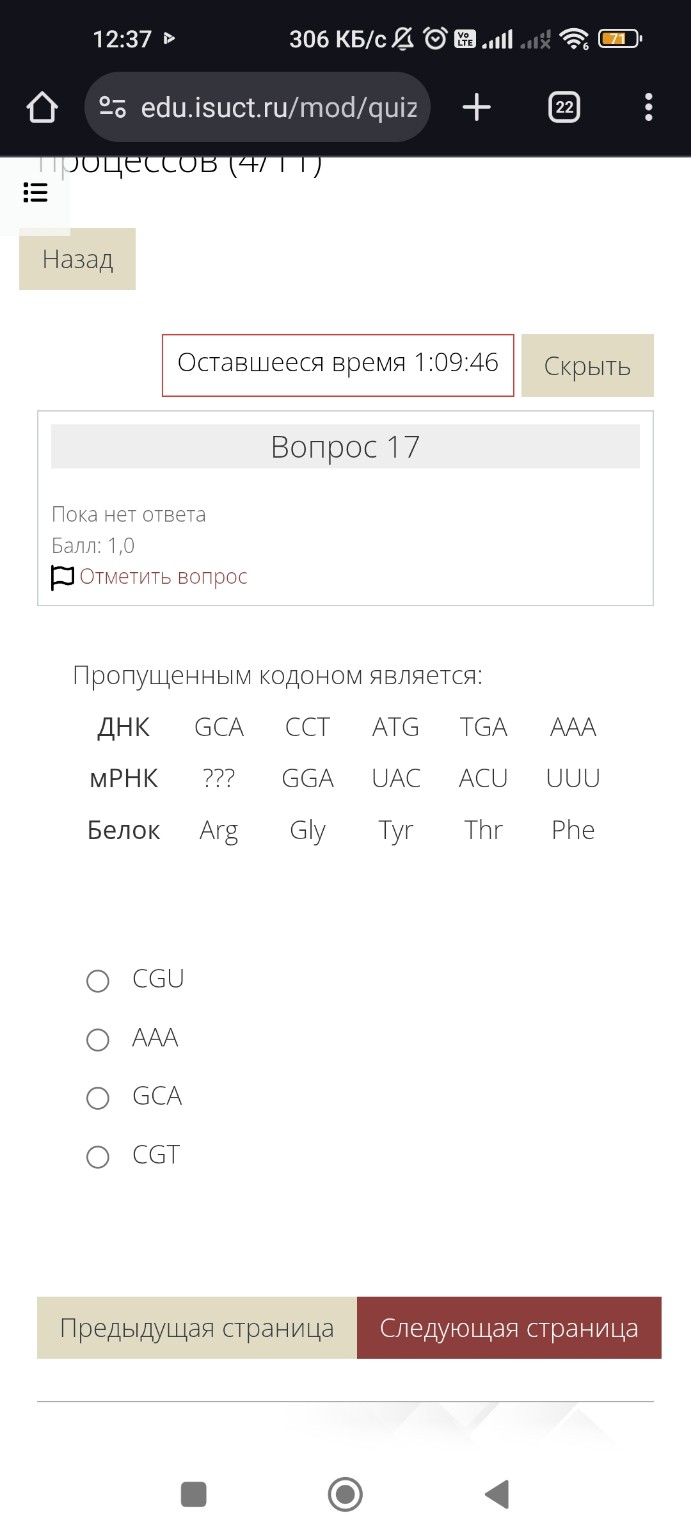Open a new browser tab with the plus icon
Viewport: 691px width, 1536px height.
pyautogui.click(x=476, y=107)
